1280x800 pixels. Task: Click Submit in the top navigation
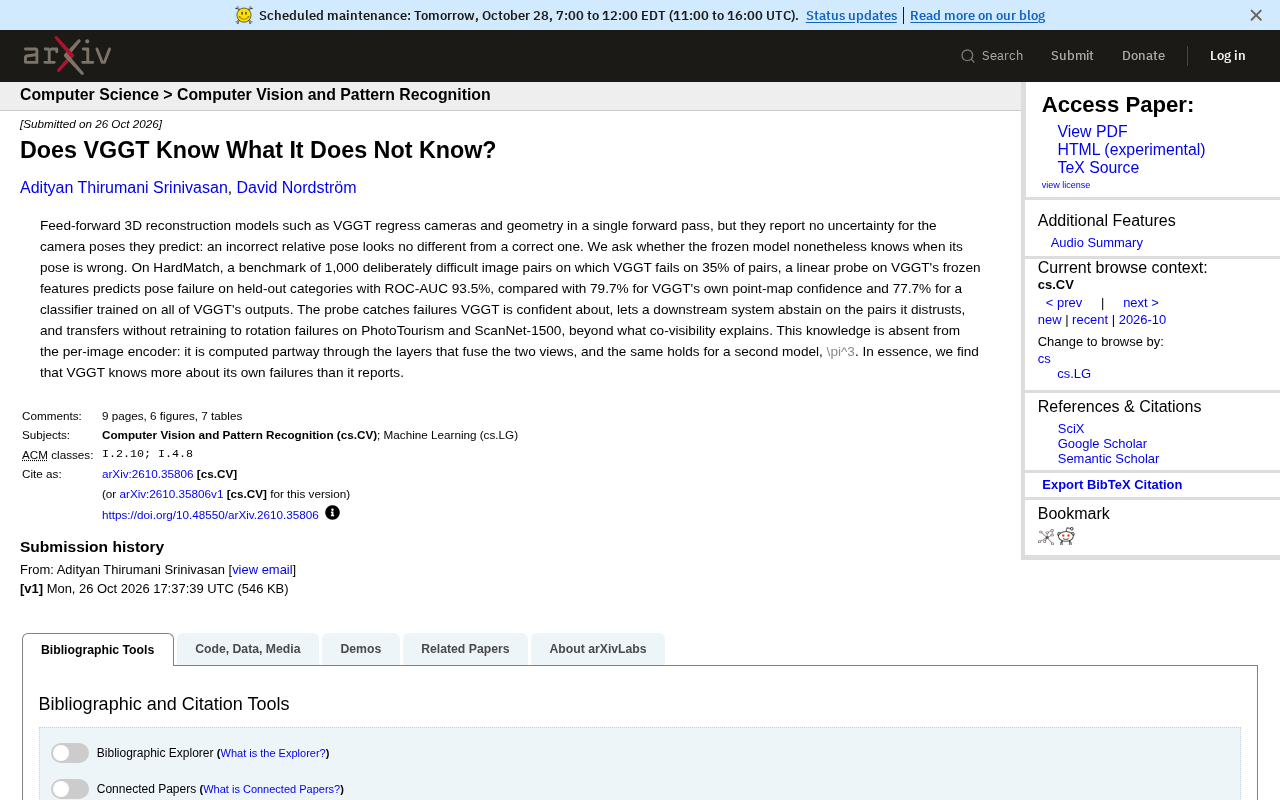click(1072, 56)
